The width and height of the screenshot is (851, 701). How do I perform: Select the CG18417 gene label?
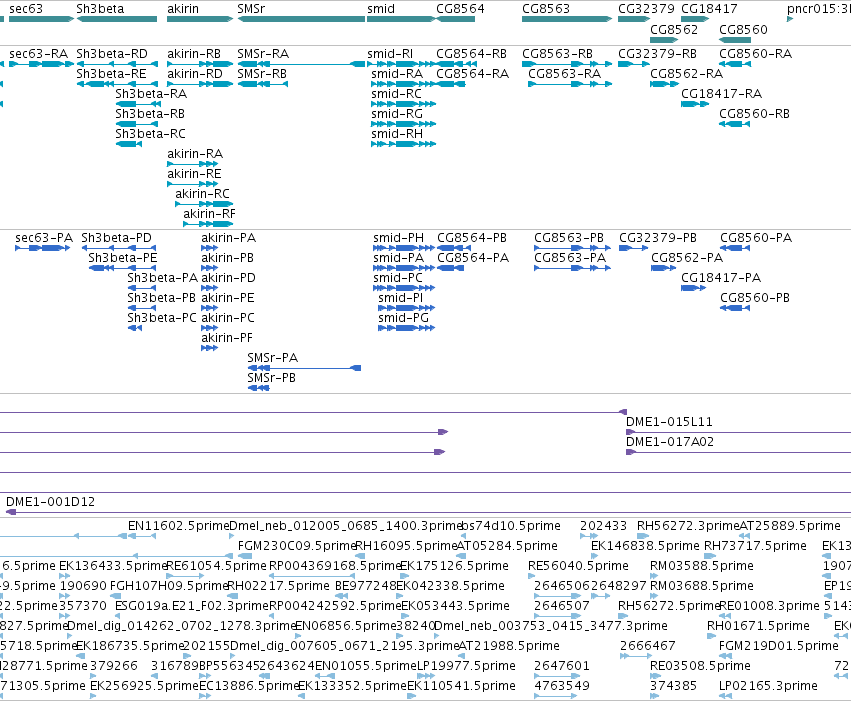(x=709, y=9)
